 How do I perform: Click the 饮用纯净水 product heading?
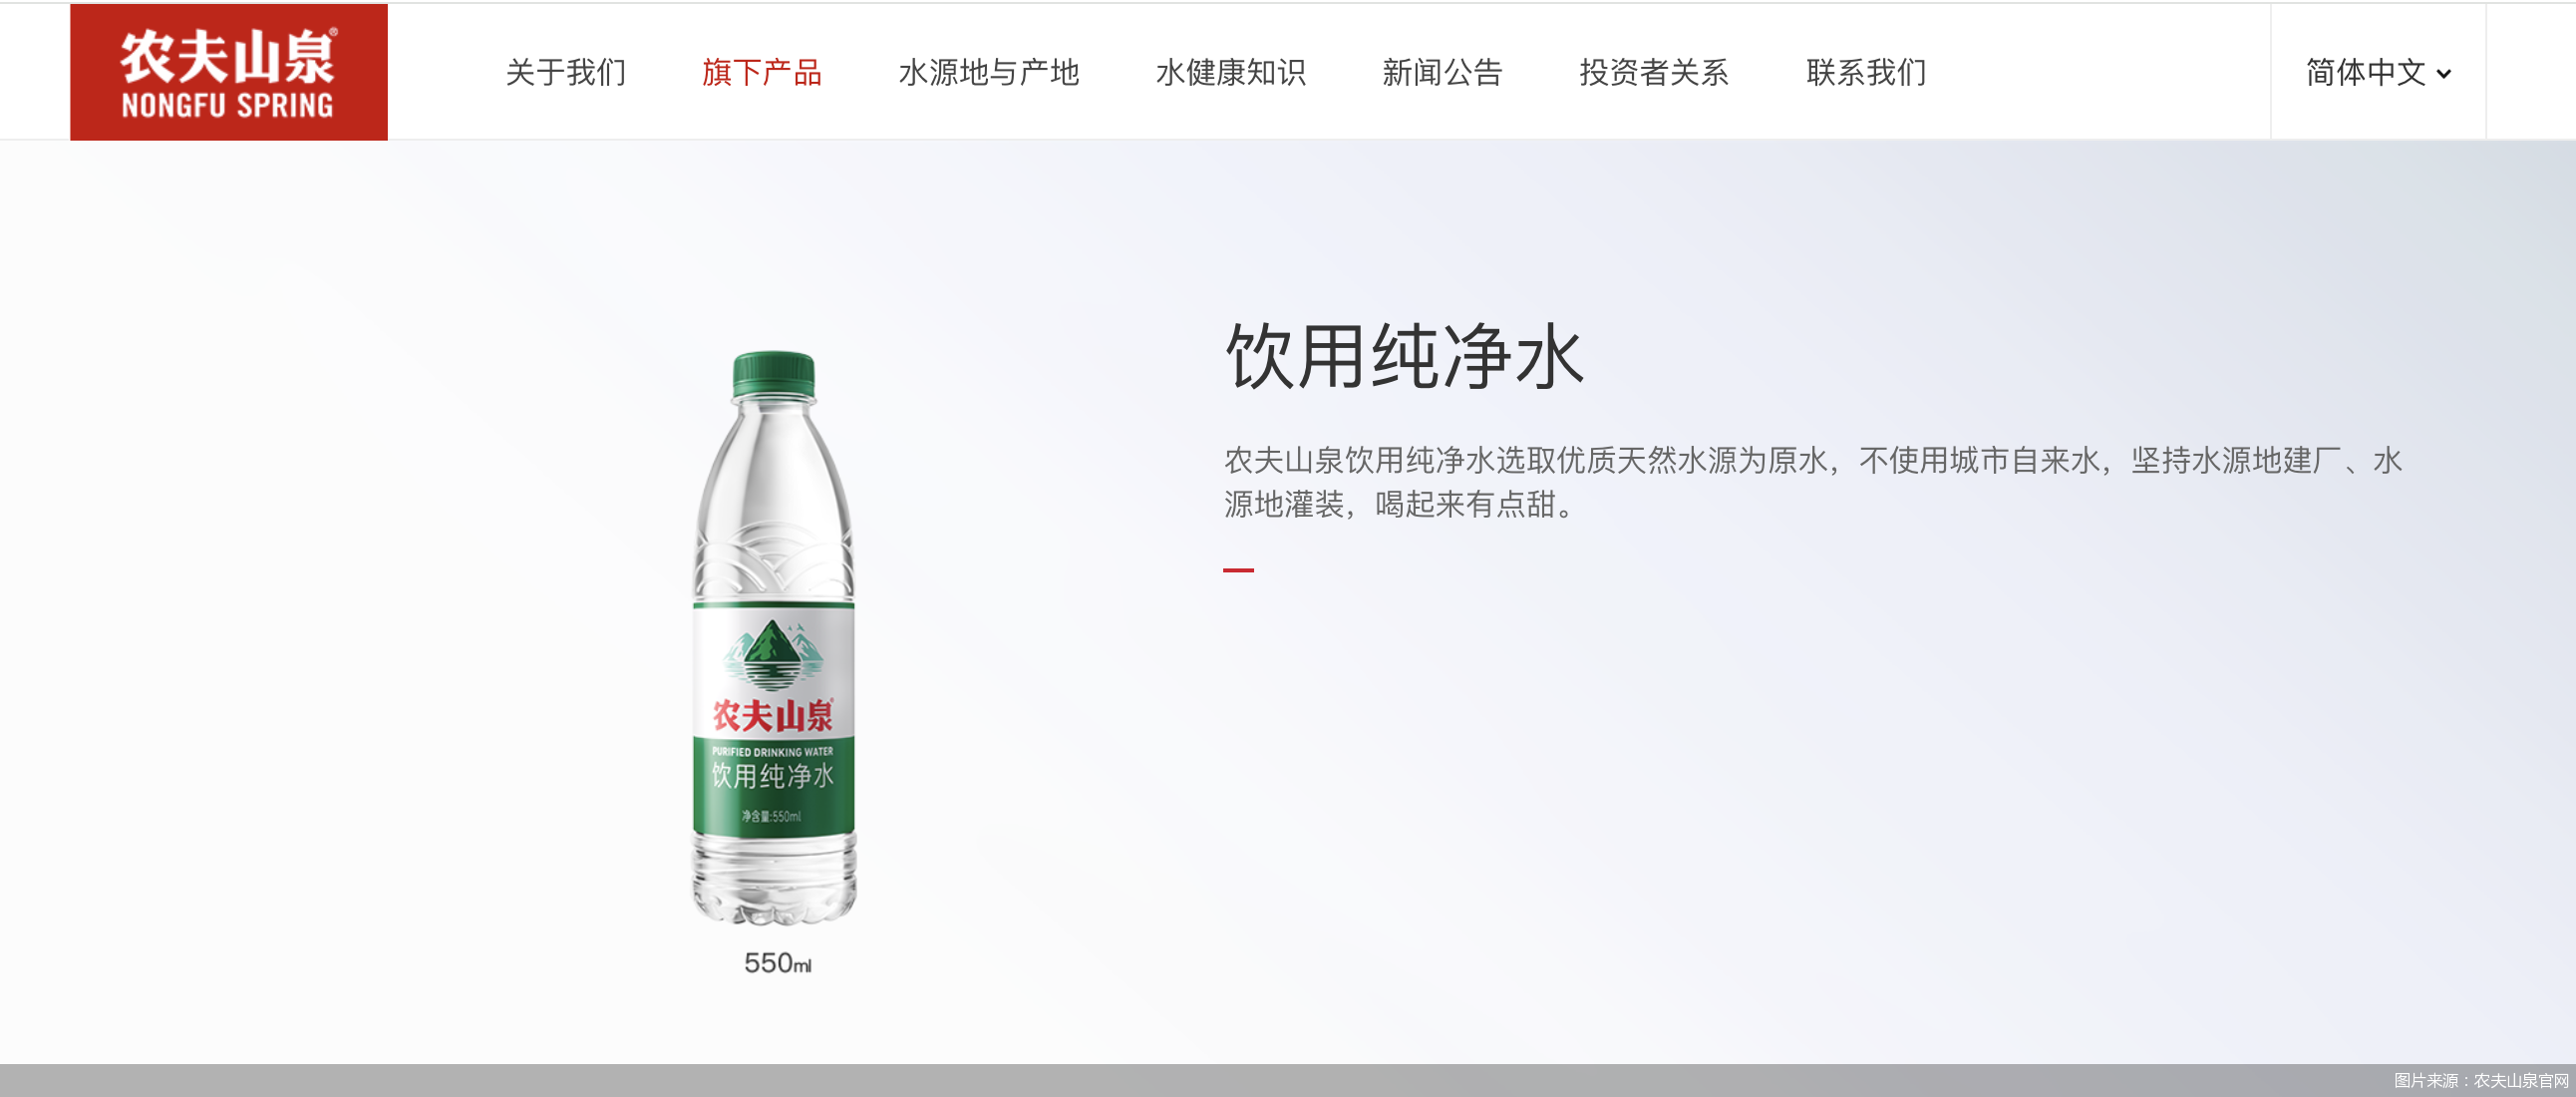[1405, 356]
